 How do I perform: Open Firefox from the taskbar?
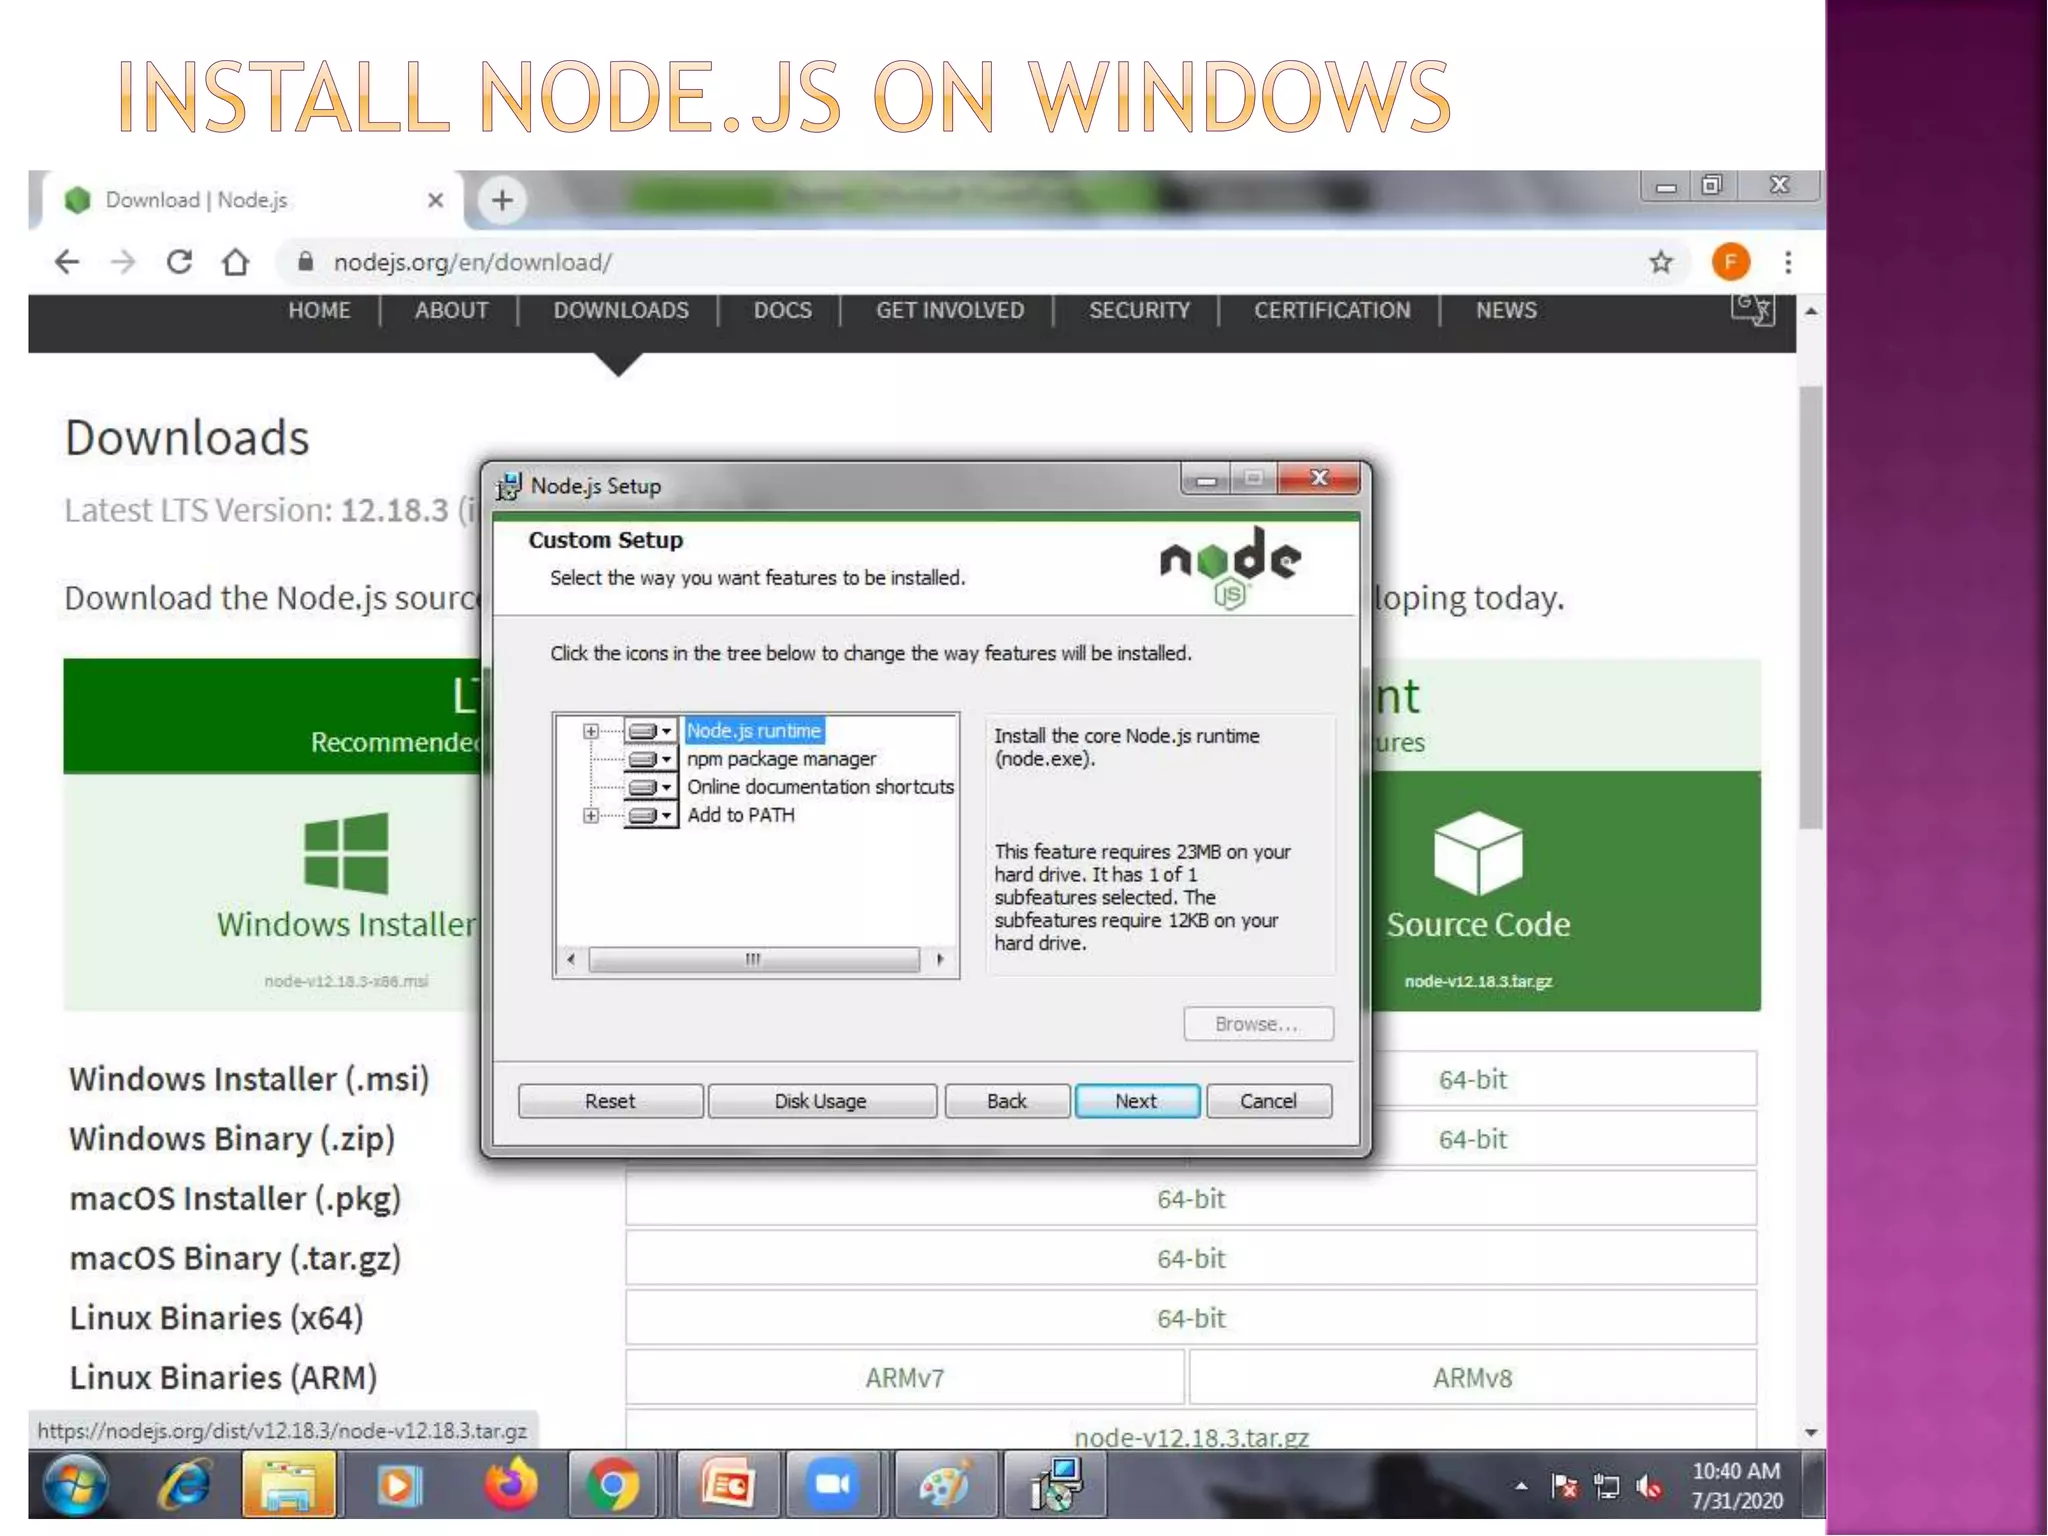click(510, 1485)
